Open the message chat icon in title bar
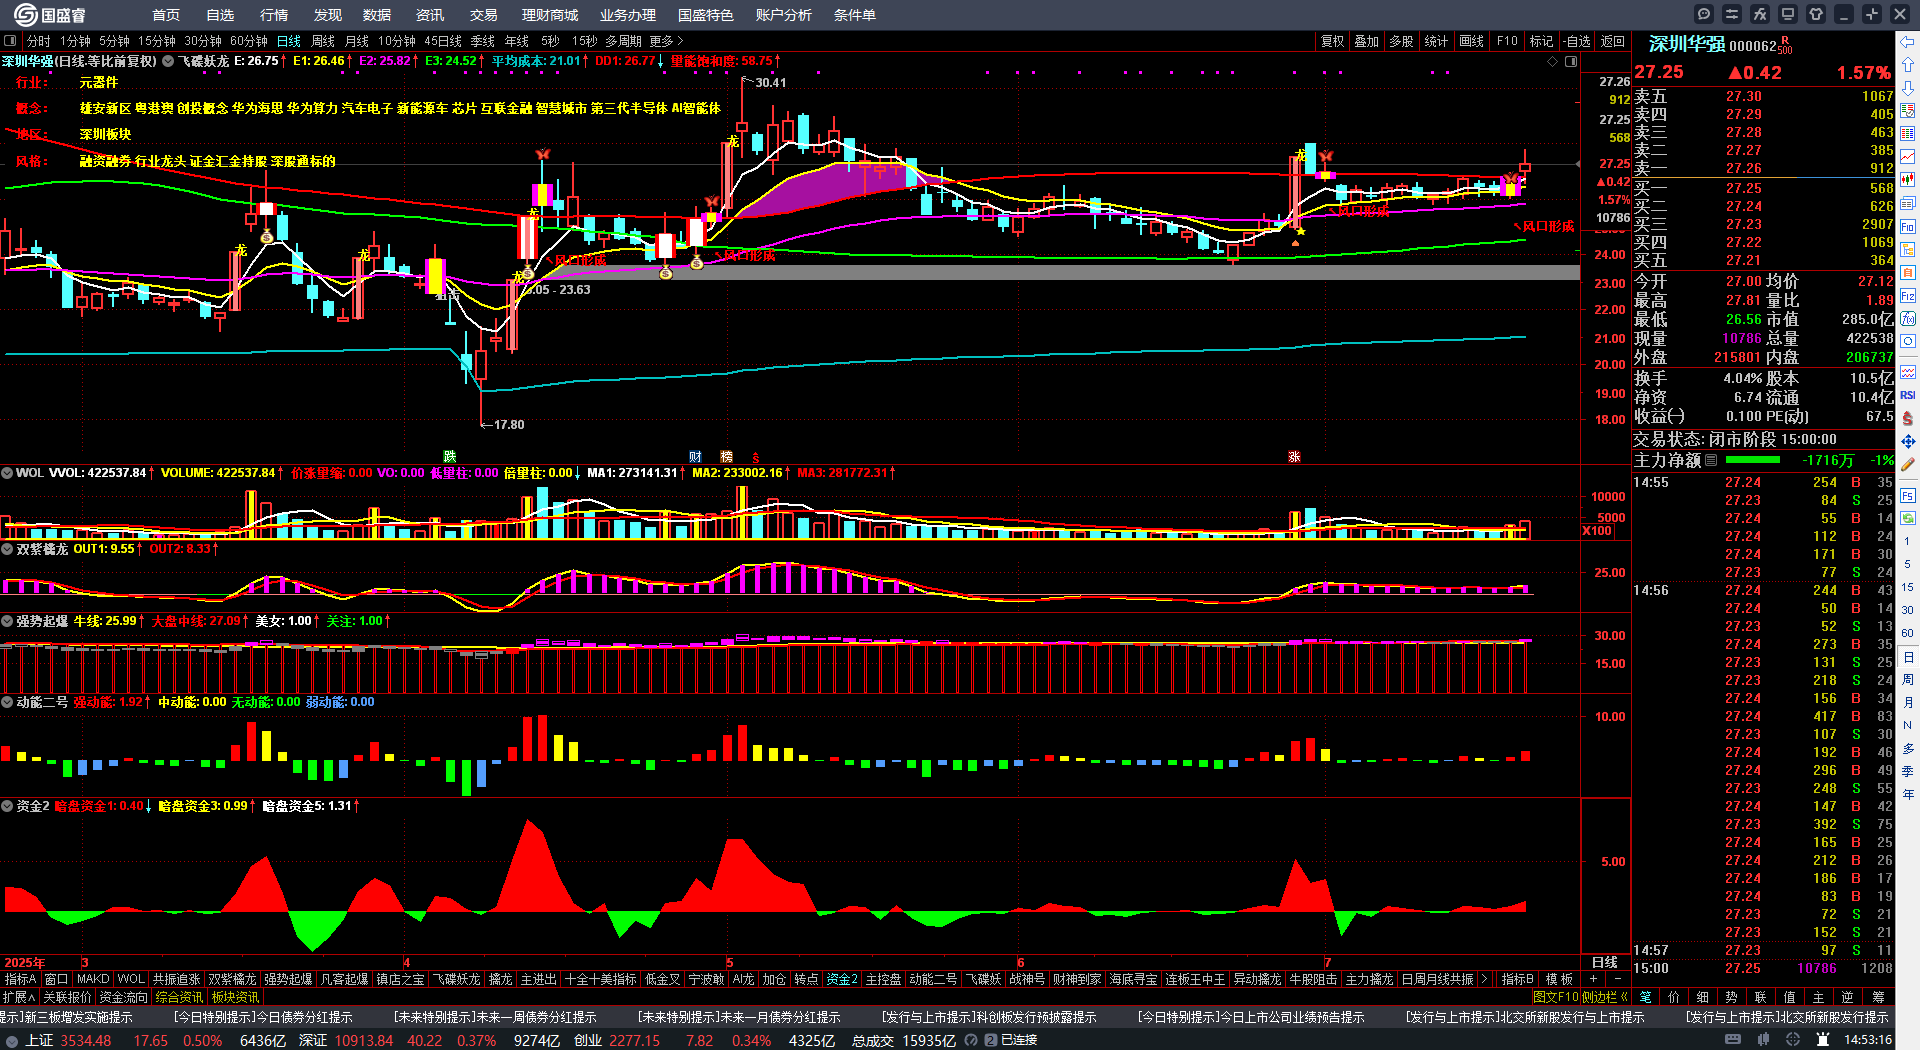Viewport: 1920px width, 1050px height. click(1704, 14)
